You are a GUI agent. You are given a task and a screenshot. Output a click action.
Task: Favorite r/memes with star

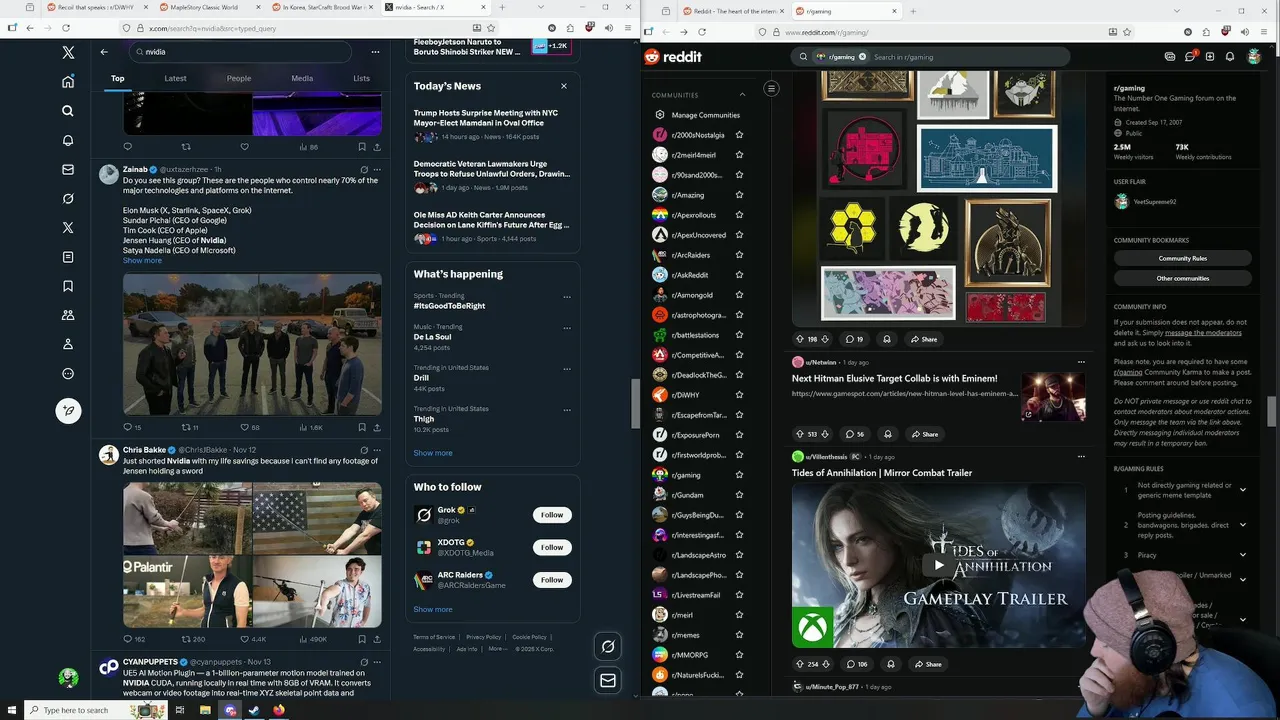click(x=739, y=635)
